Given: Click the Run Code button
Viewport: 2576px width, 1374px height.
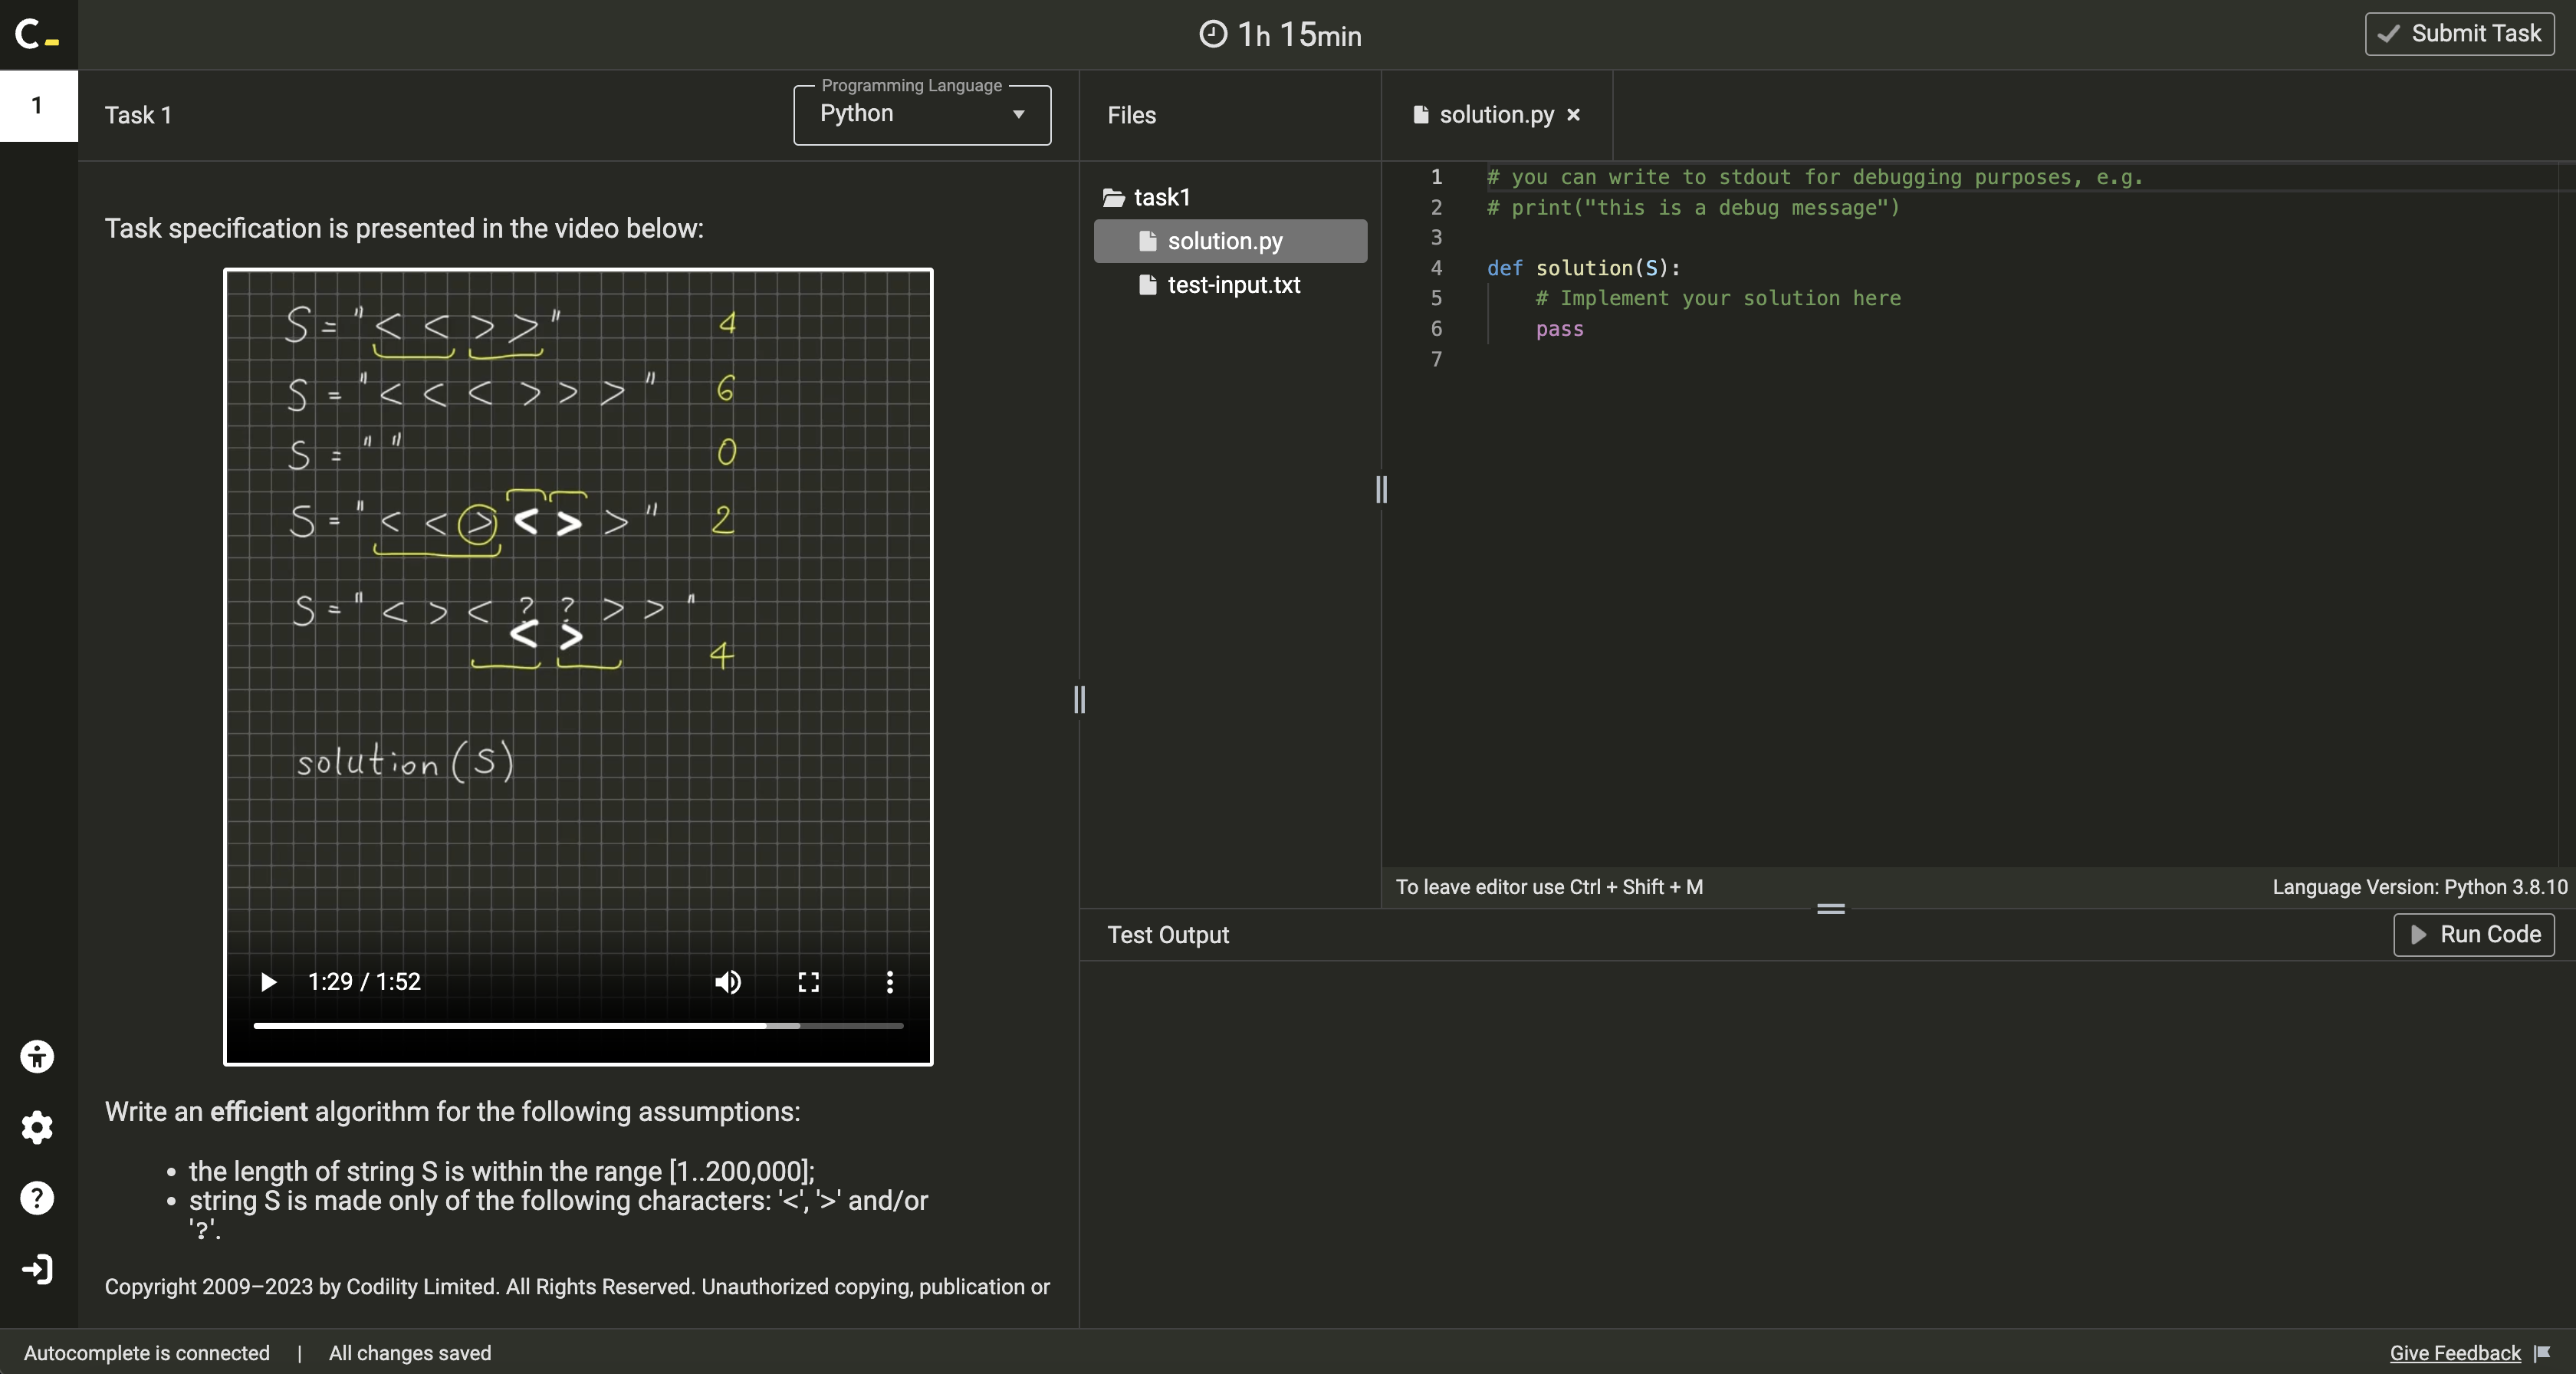Looking at the screenshot, I should click(2473, 934).
